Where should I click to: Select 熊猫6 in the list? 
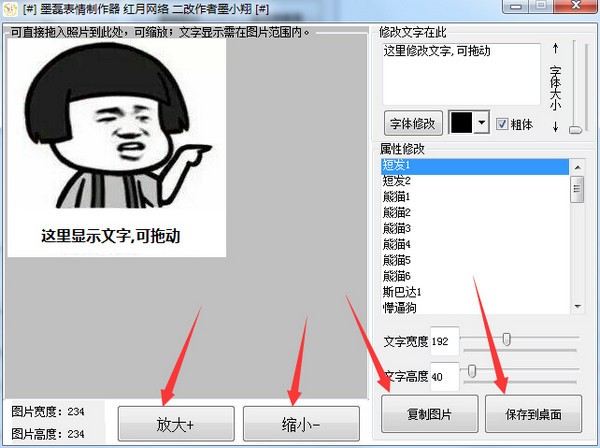475,276
